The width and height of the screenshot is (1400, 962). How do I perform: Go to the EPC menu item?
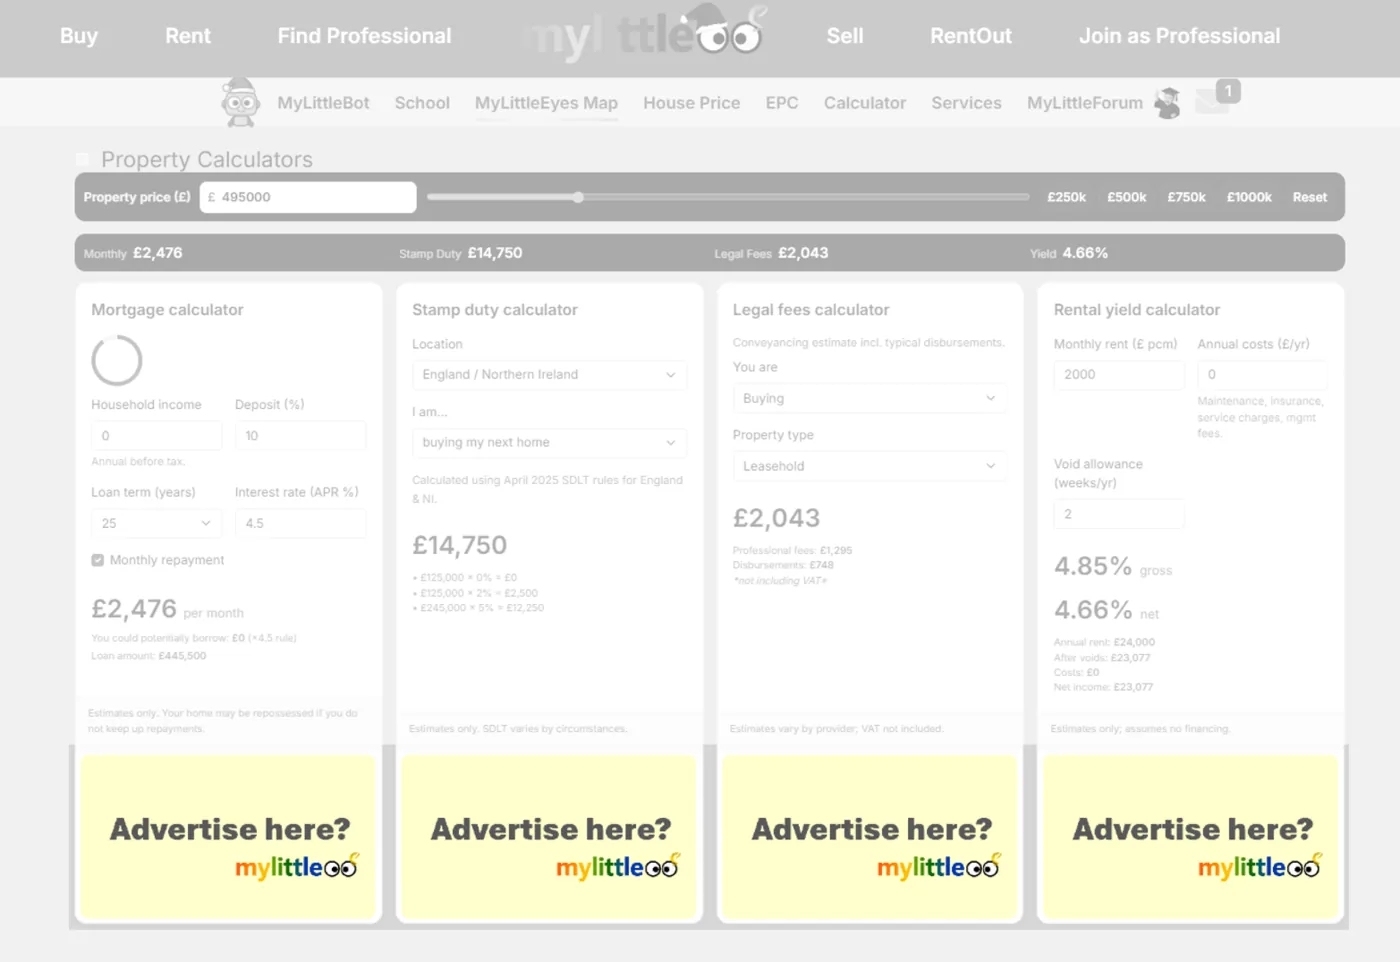click(782, 103)
